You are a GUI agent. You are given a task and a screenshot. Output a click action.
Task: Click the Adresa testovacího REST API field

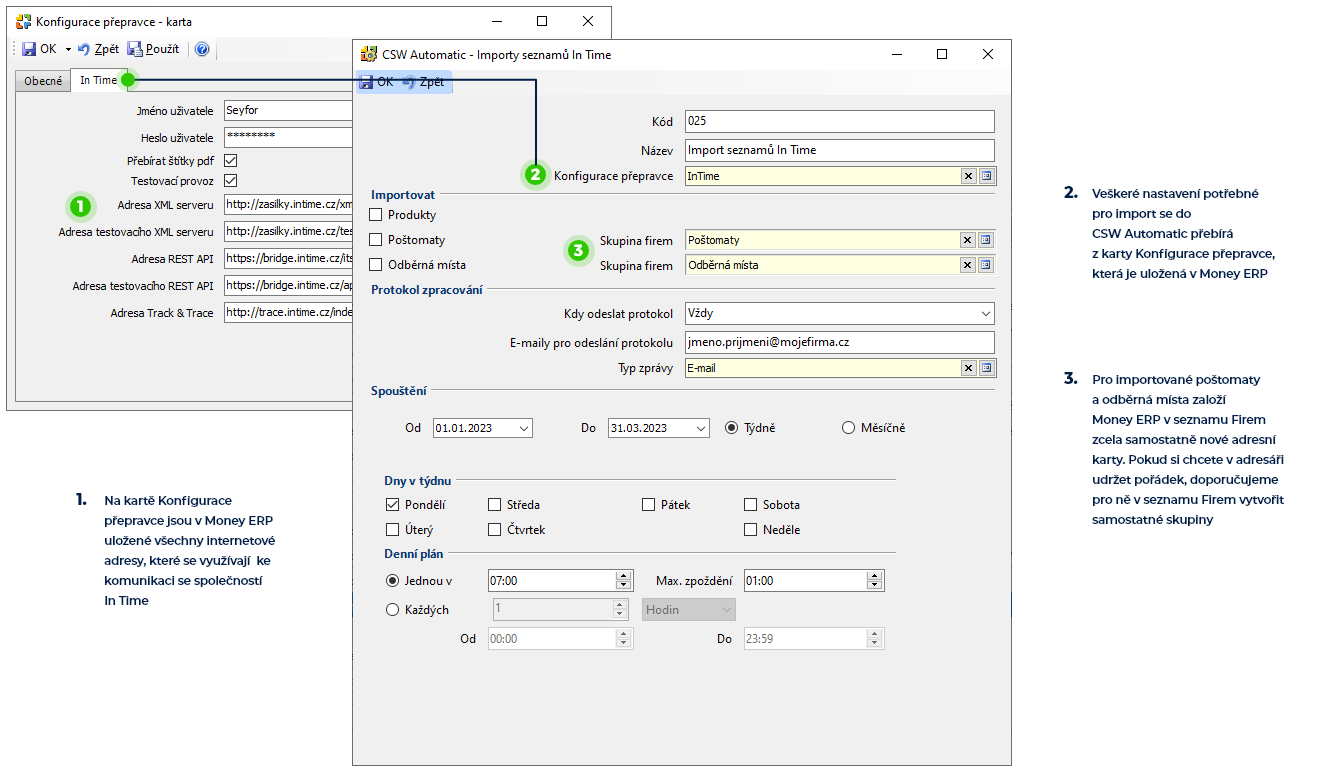[x=288, y=286]
